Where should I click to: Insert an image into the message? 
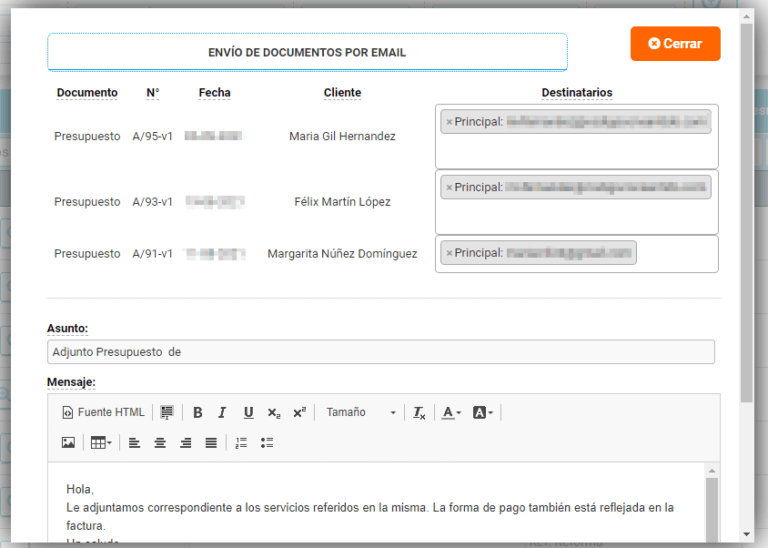[68, 443]
